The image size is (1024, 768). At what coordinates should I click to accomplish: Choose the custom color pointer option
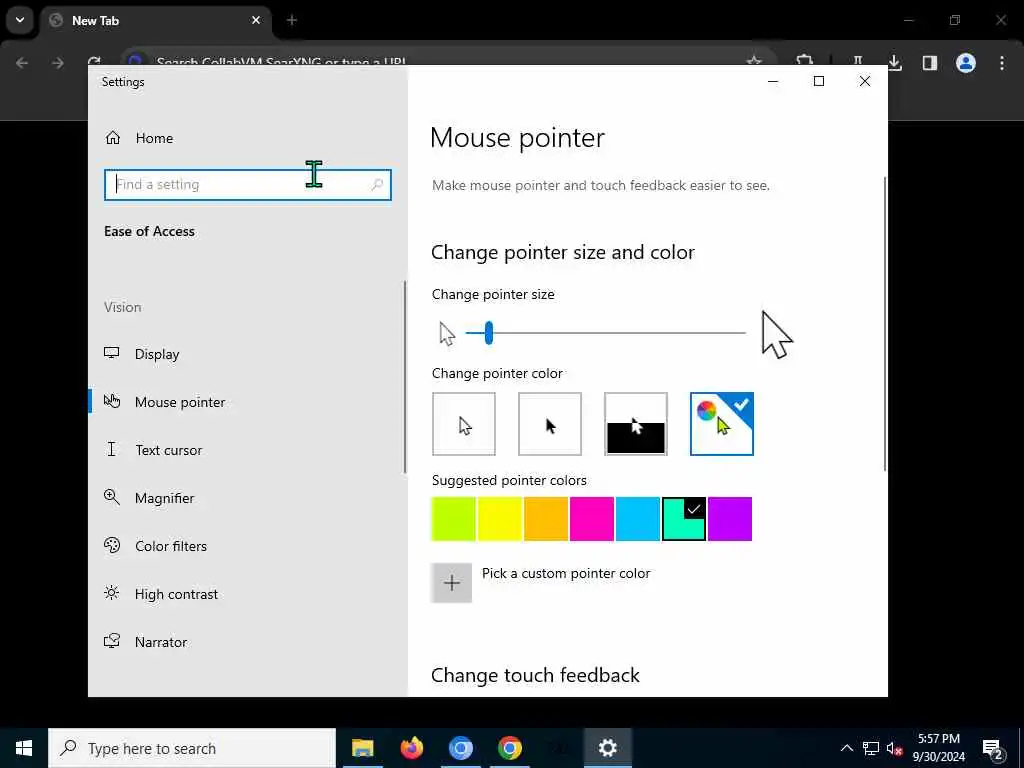722,424
